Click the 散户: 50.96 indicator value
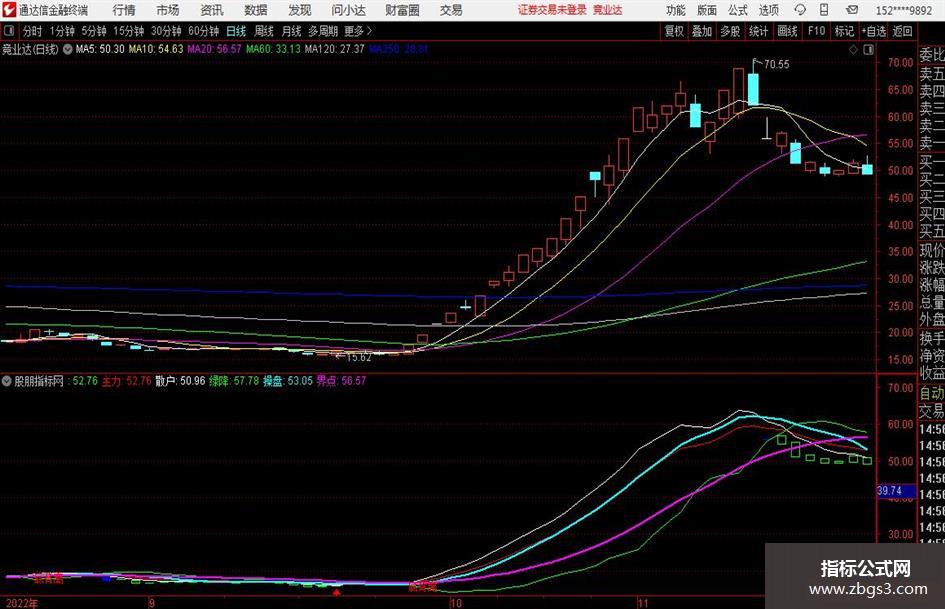The image size is (945, 609). point(180,381)
